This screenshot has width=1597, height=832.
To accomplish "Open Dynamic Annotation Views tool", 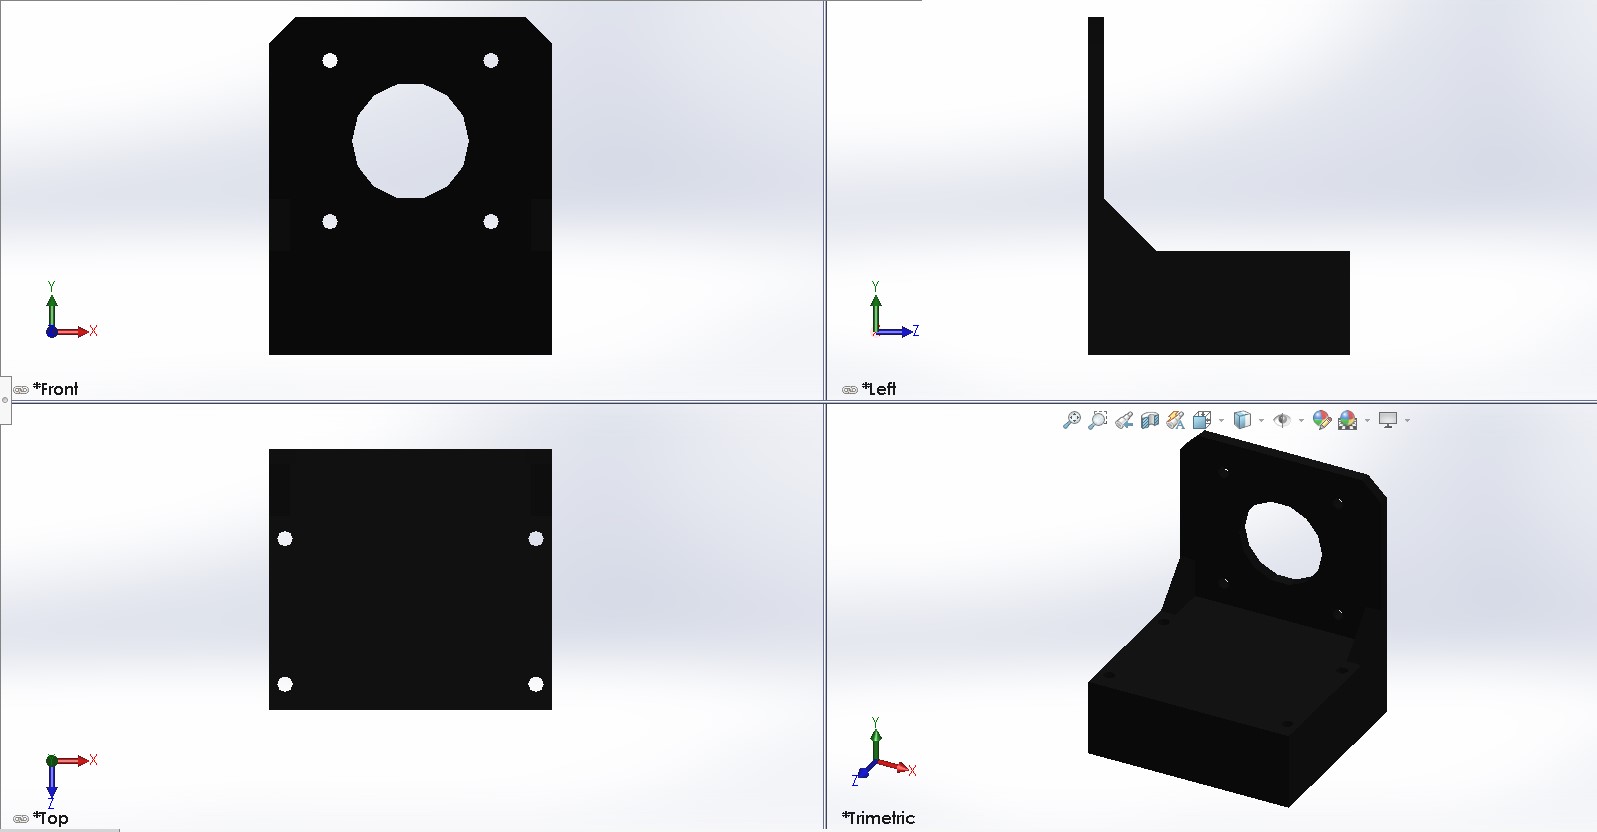I will click(x=1176, y=420).
